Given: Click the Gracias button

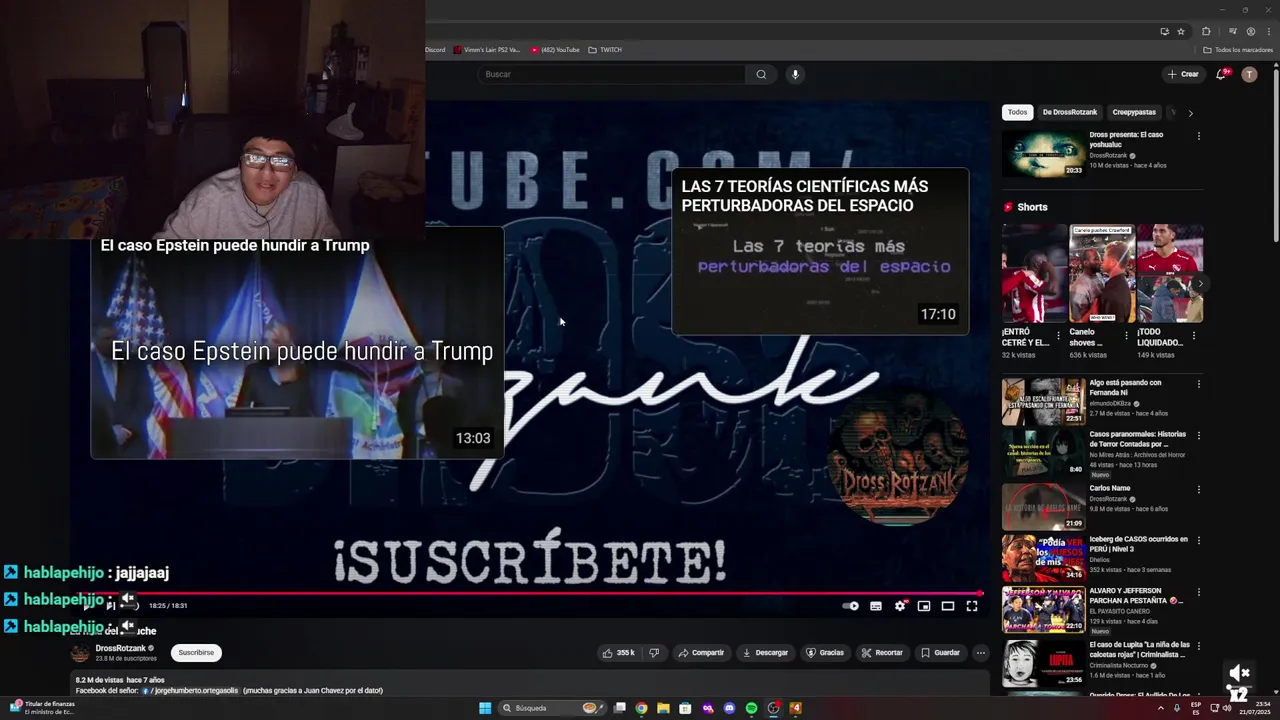Looking at the screenshot, I should click(825, 653).
